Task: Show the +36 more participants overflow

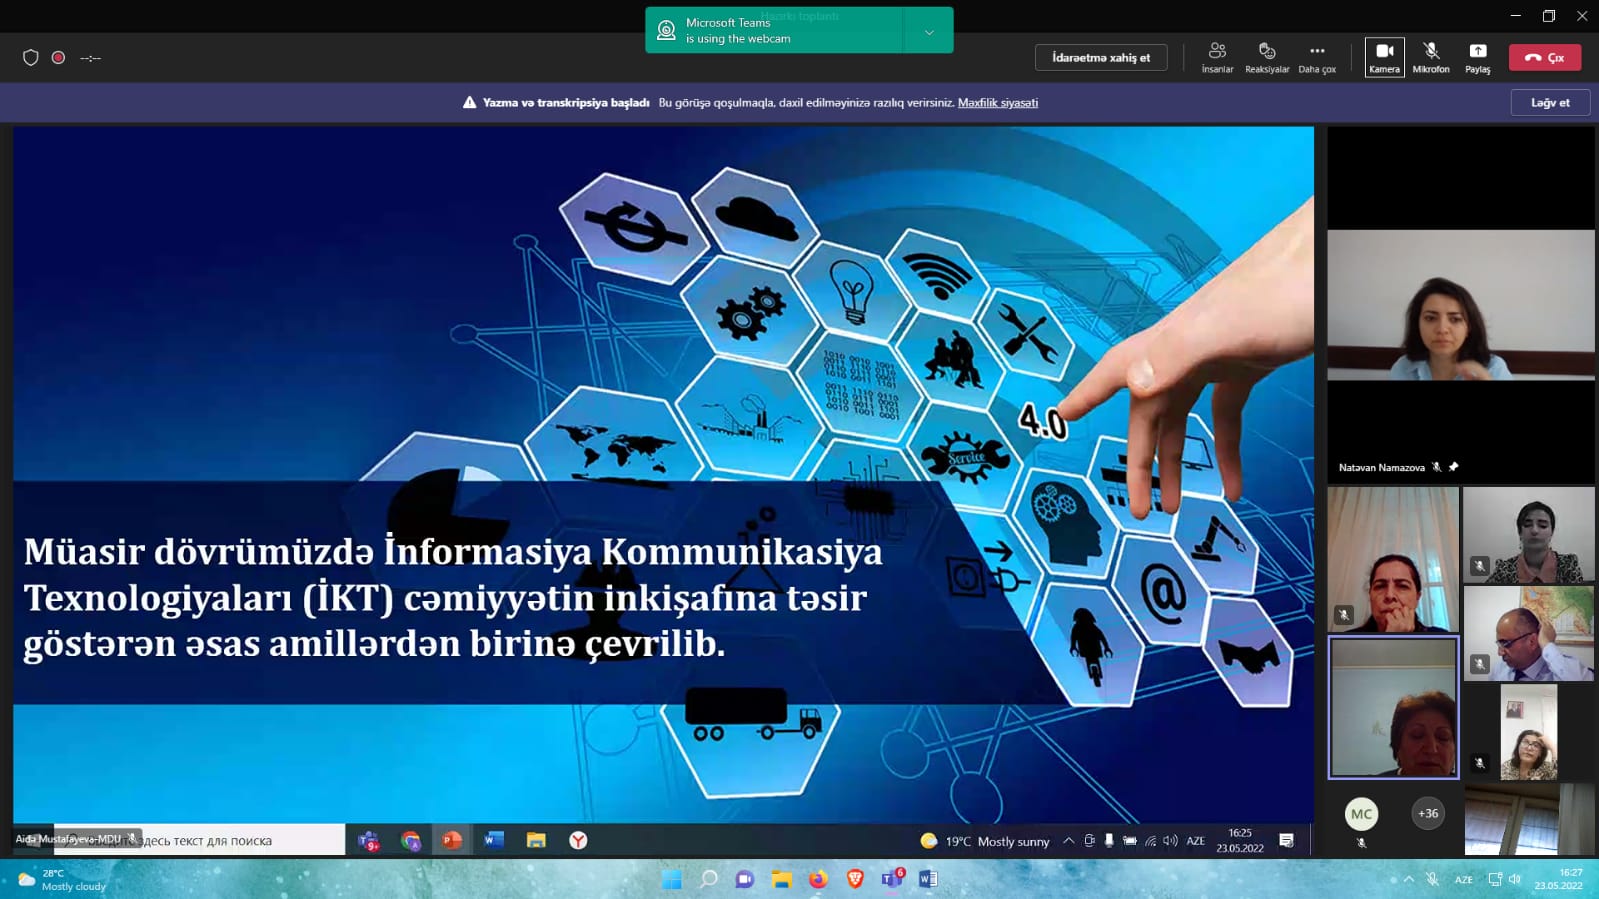Action: 1428,814
